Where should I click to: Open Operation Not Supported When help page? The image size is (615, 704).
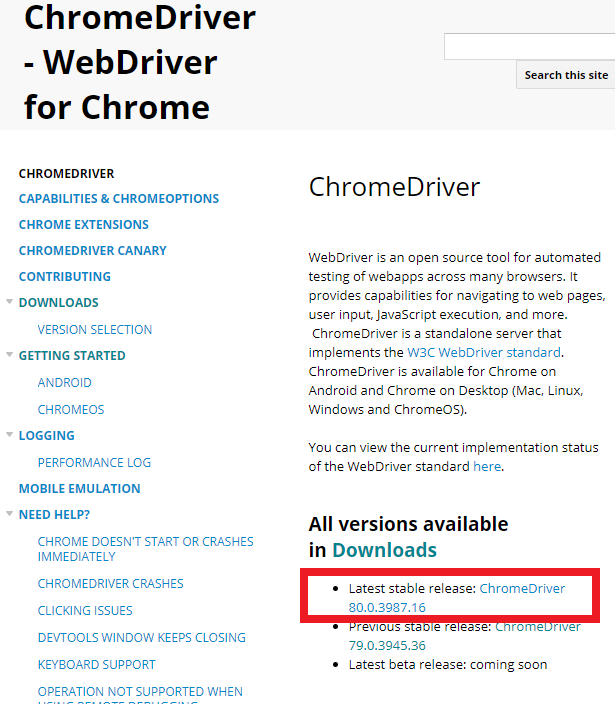pyautogui.click(x=140, y=695)
